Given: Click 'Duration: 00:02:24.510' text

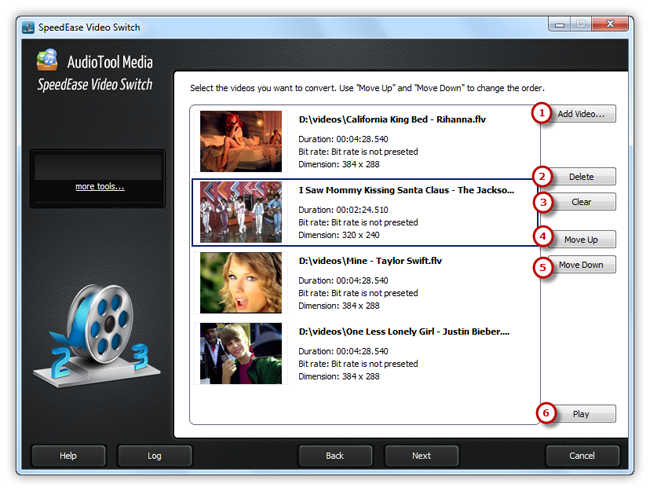Looking at the screenshot, I should (343, 210).
